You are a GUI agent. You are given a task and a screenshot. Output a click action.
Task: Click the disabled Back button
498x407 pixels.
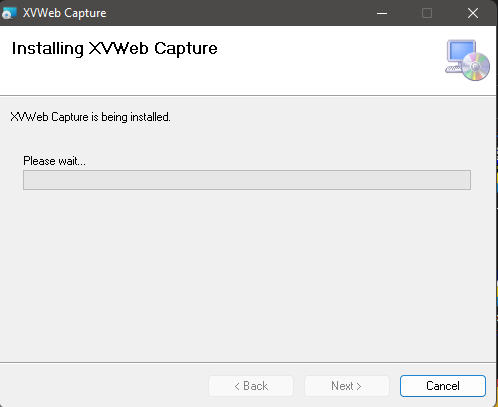point(251,386)
